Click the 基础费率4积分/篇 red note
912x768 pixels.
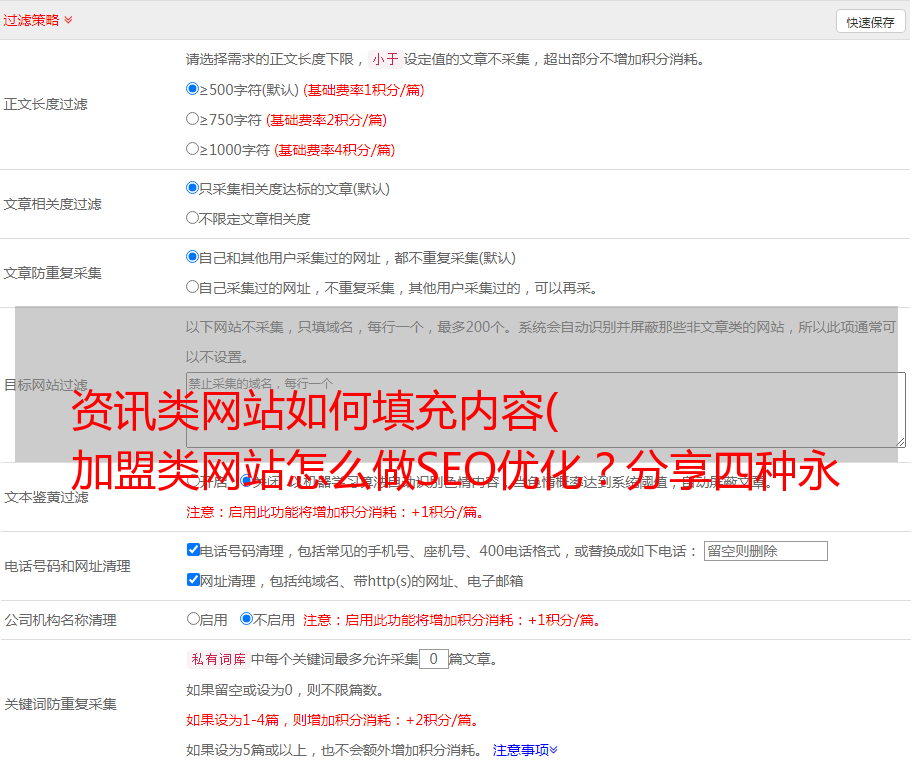[334, 150]
